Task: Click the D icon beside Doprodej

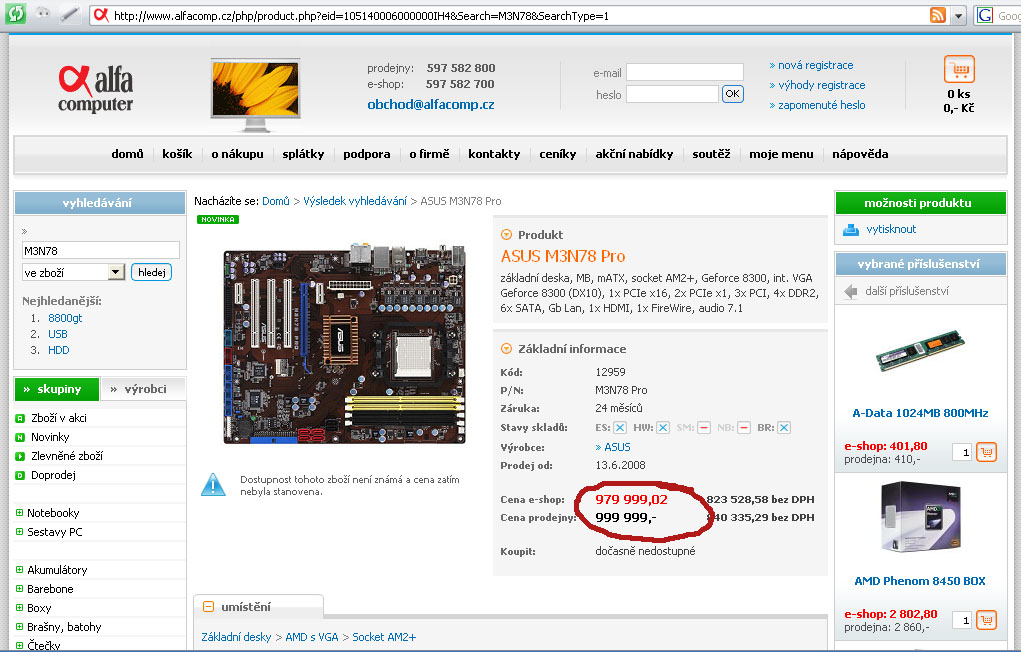Action: coord(20,475)
